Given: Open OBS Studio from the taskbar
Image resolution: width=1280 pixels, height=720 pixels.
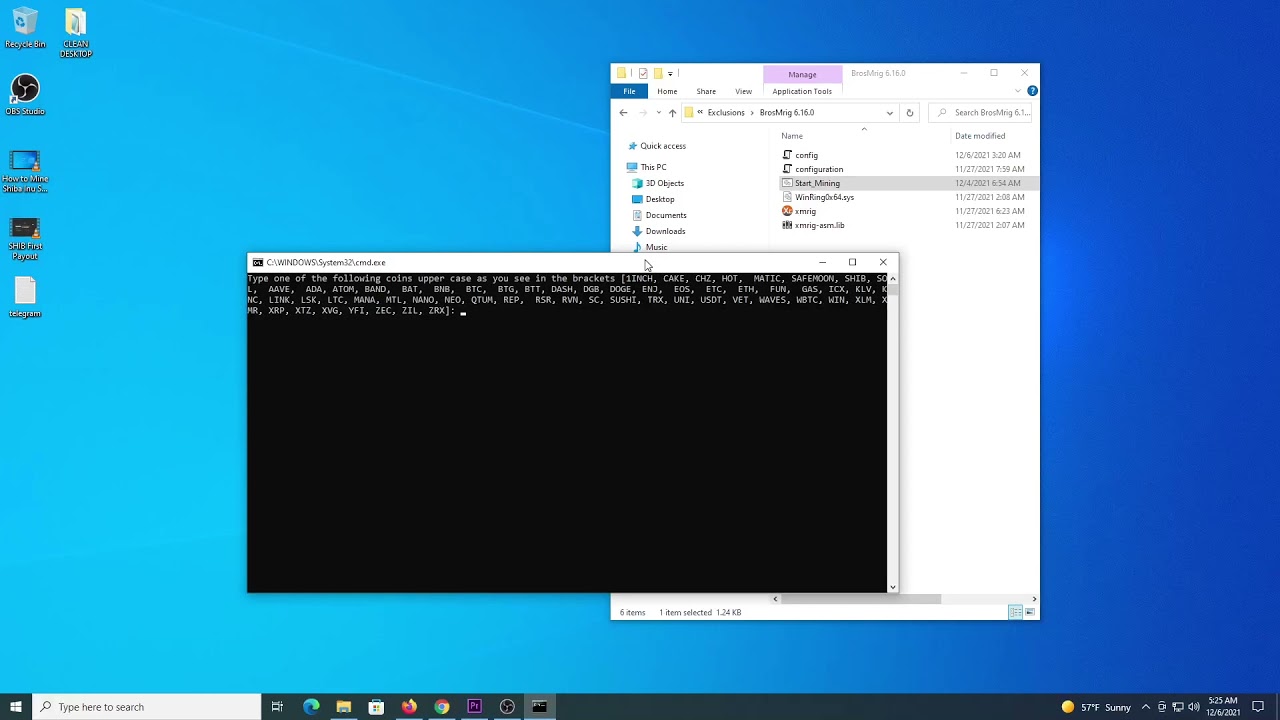Looking at the screenshot, I should coord(507,707).
